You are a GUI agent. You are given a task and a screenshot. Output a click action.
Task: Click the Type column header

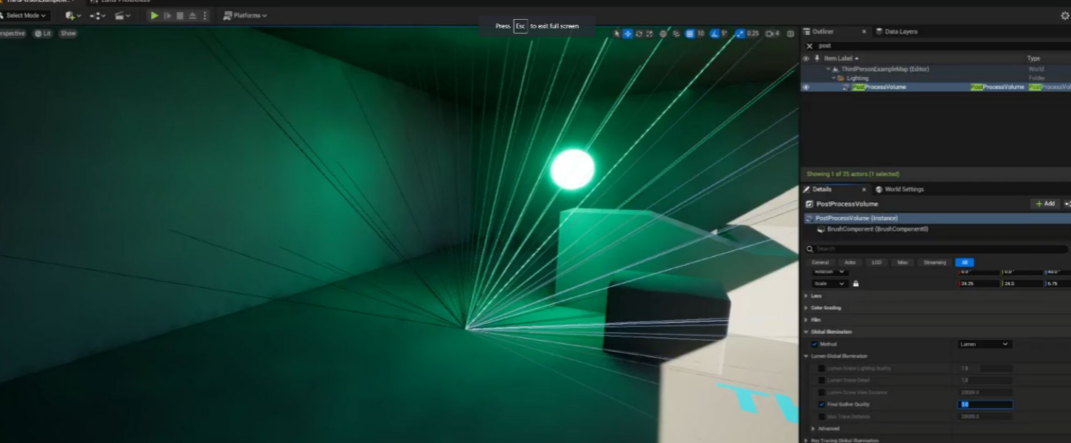pyautogui.click(x=1033, y=59)
